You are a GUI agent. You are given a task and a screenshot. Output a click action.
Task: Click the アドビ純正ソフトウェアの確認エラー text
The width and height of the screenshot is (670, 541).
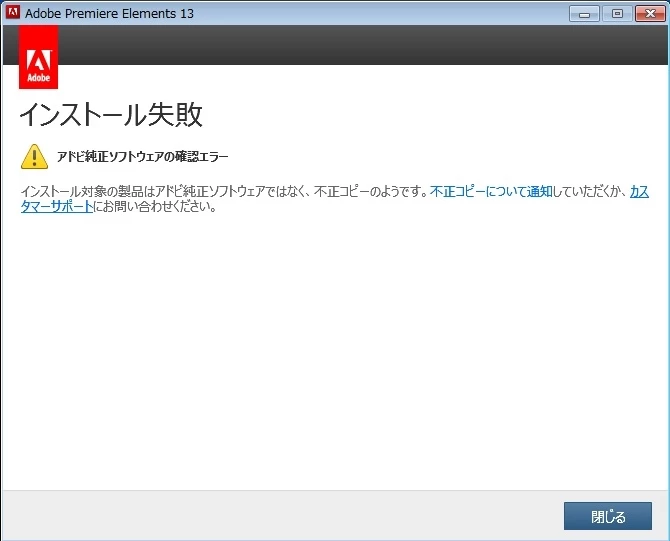coord(143,157)
